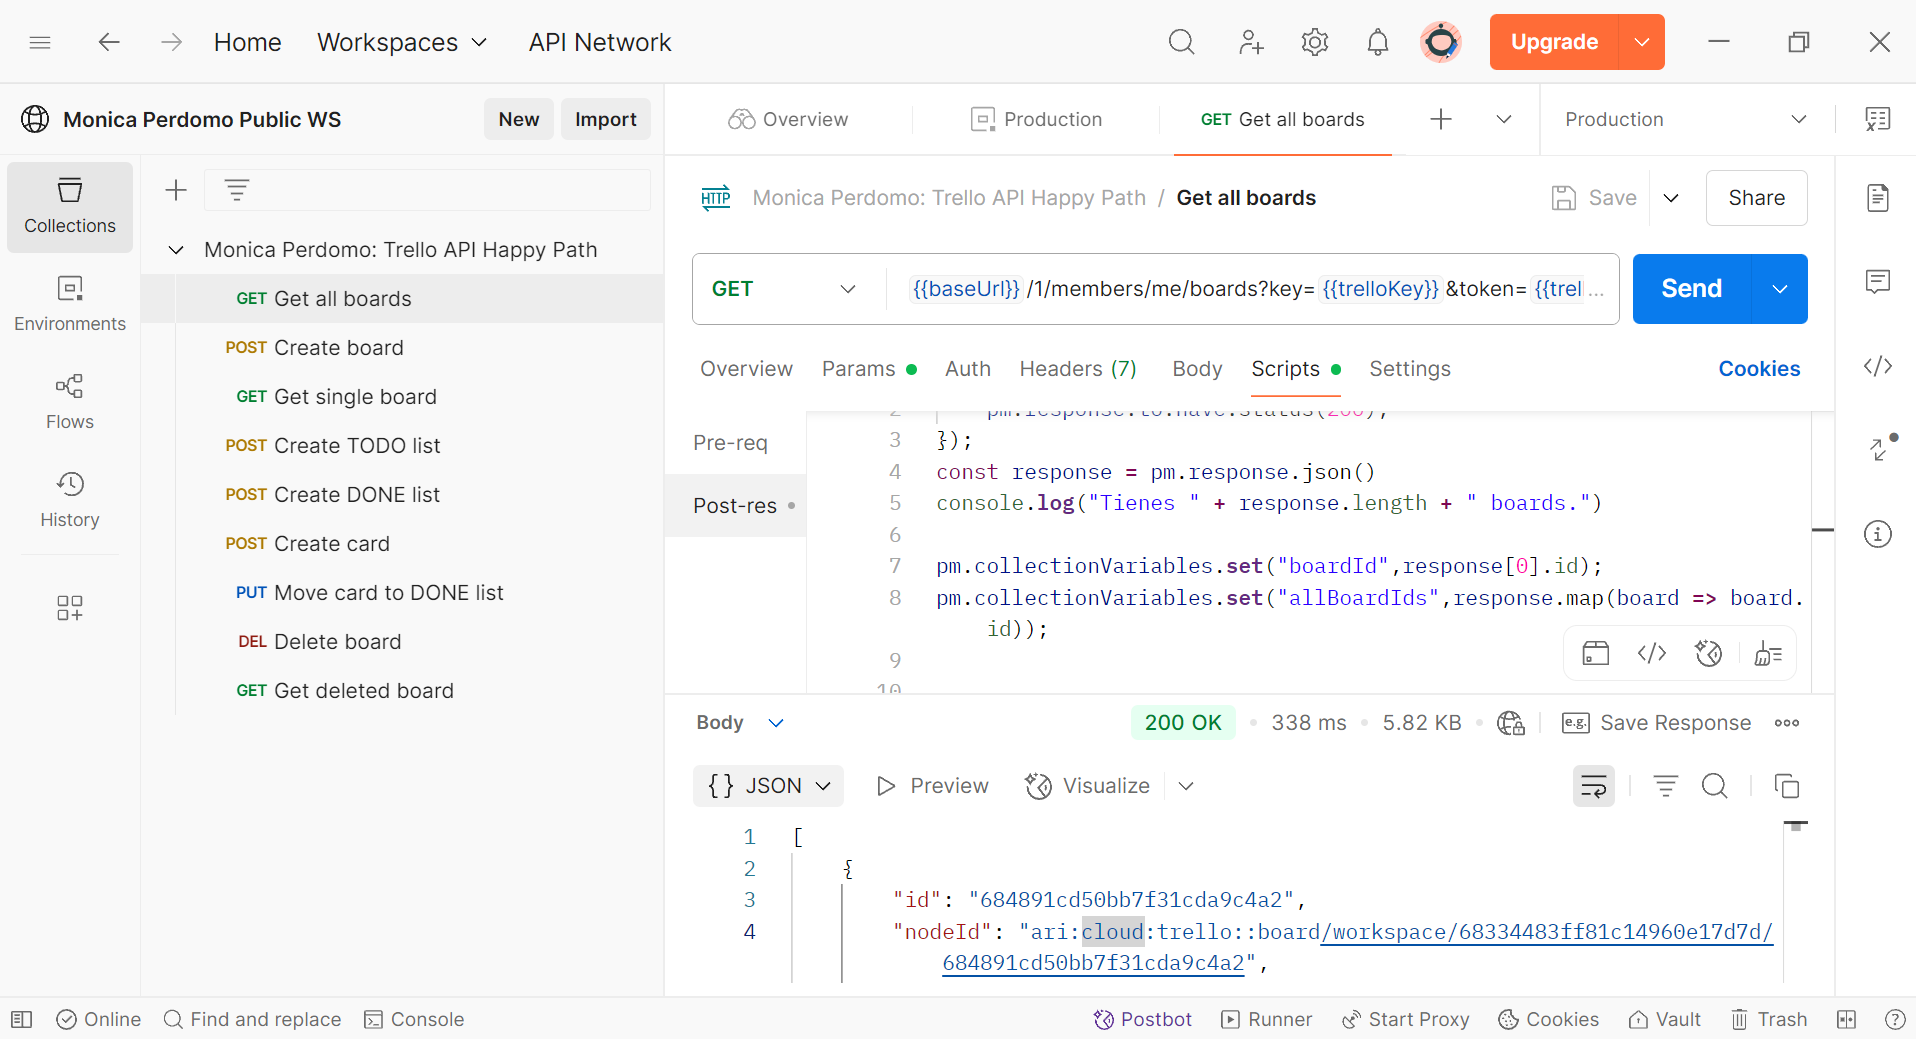Toggle word wrap in response body
This screenshot has height=1039, width=1916.
pos(1594,786)
